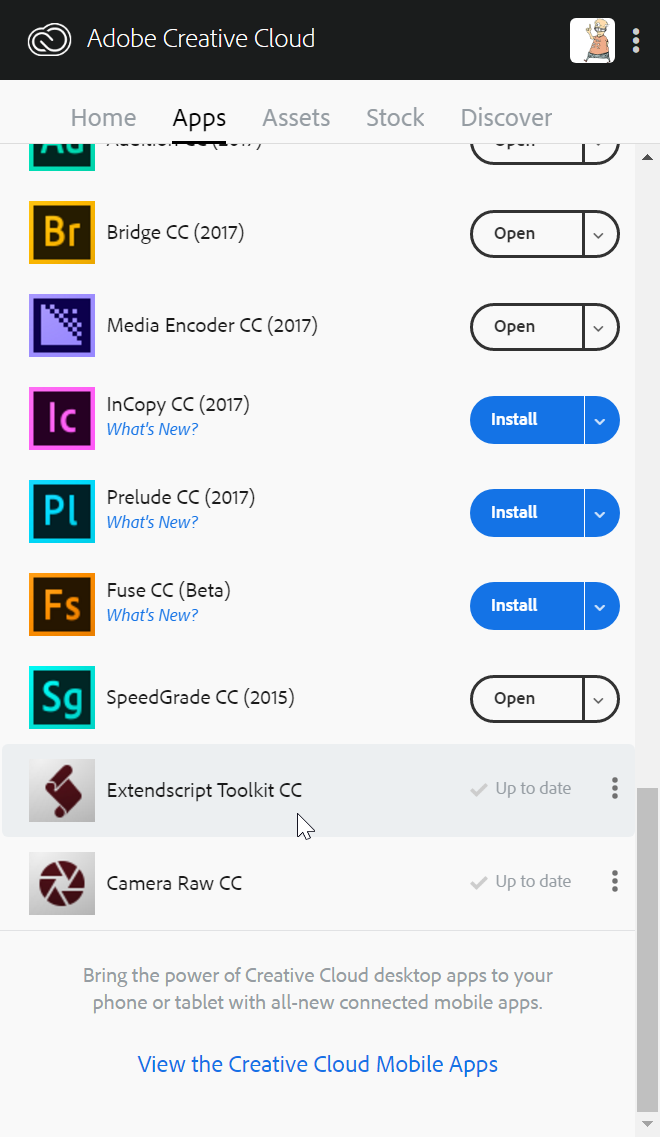
Task: Expand the SpeedGrade CC Open dropdown arrow
Action: click(x=600, y=699)
